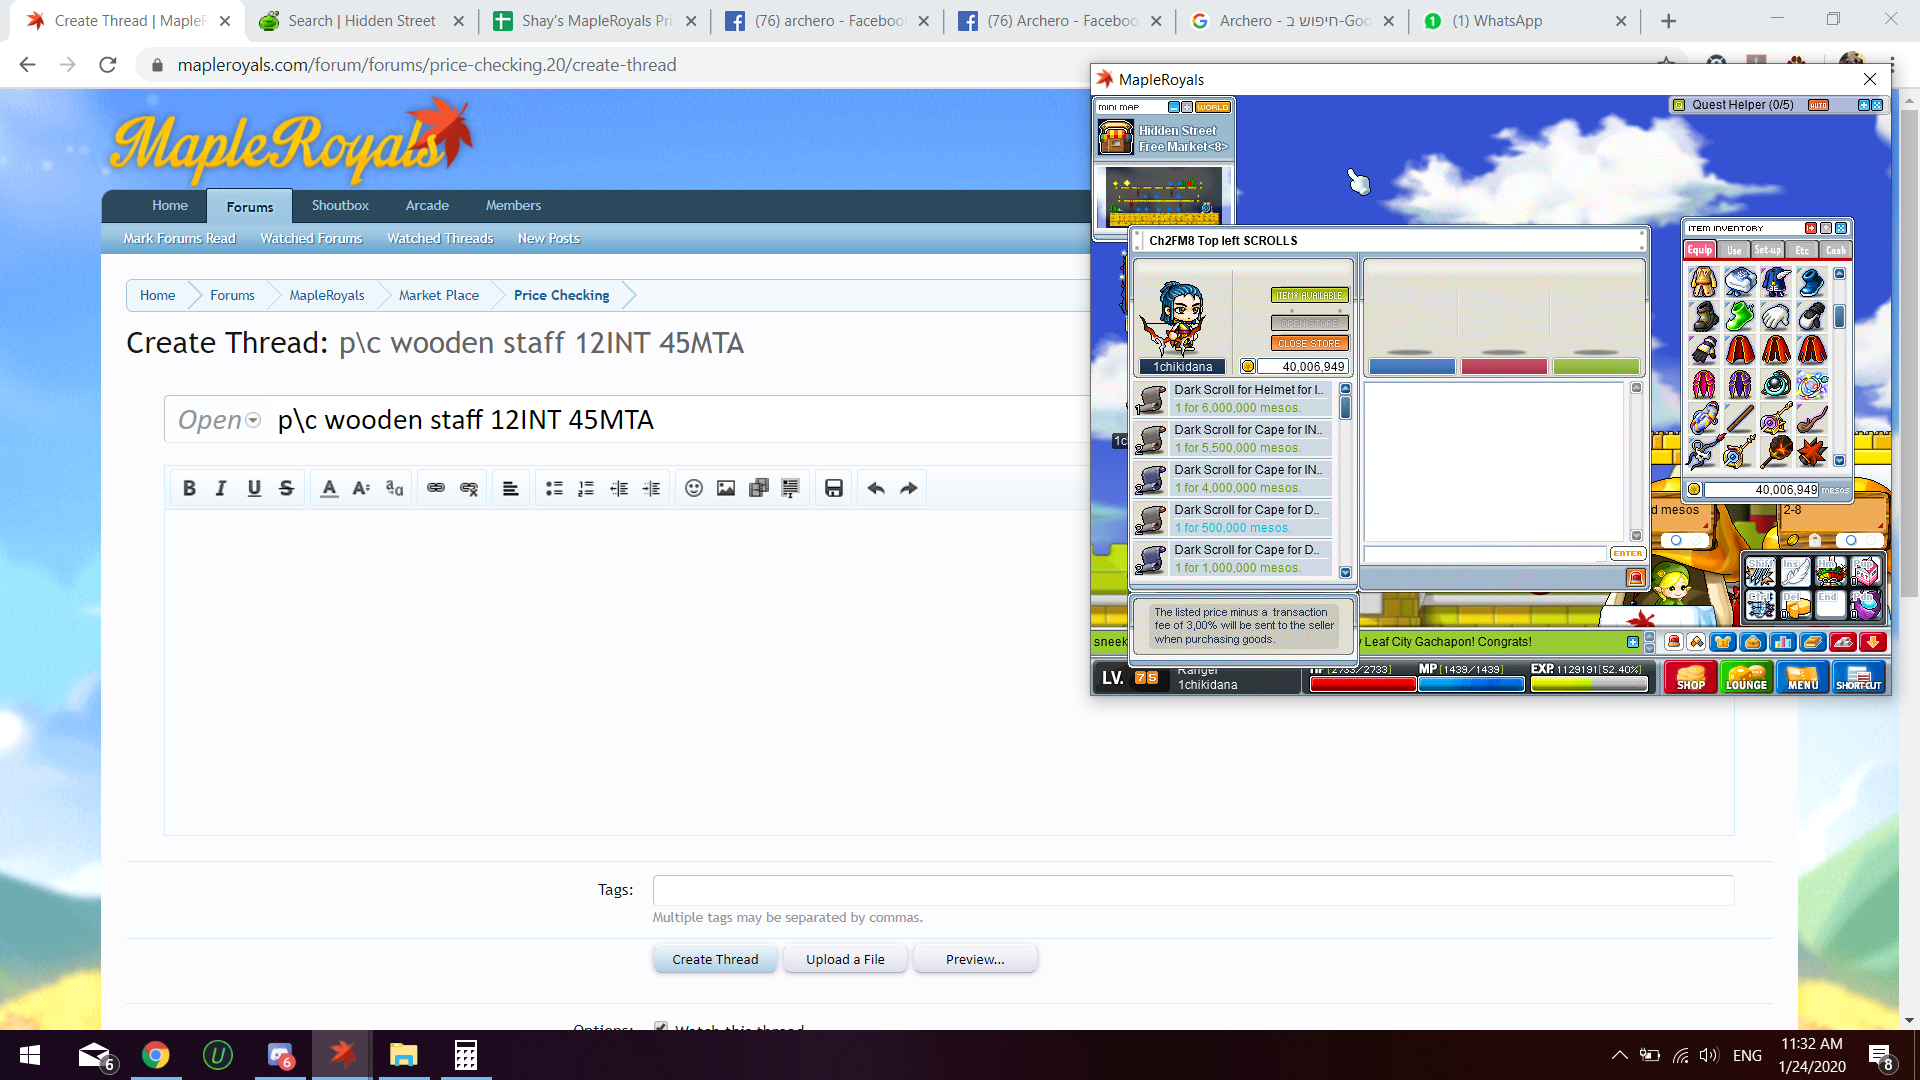The width and height of the screenshot is (1920, 1080).
Task: Select the Etc tab in Item Inventory
Action: click(x=1802, y=250)
